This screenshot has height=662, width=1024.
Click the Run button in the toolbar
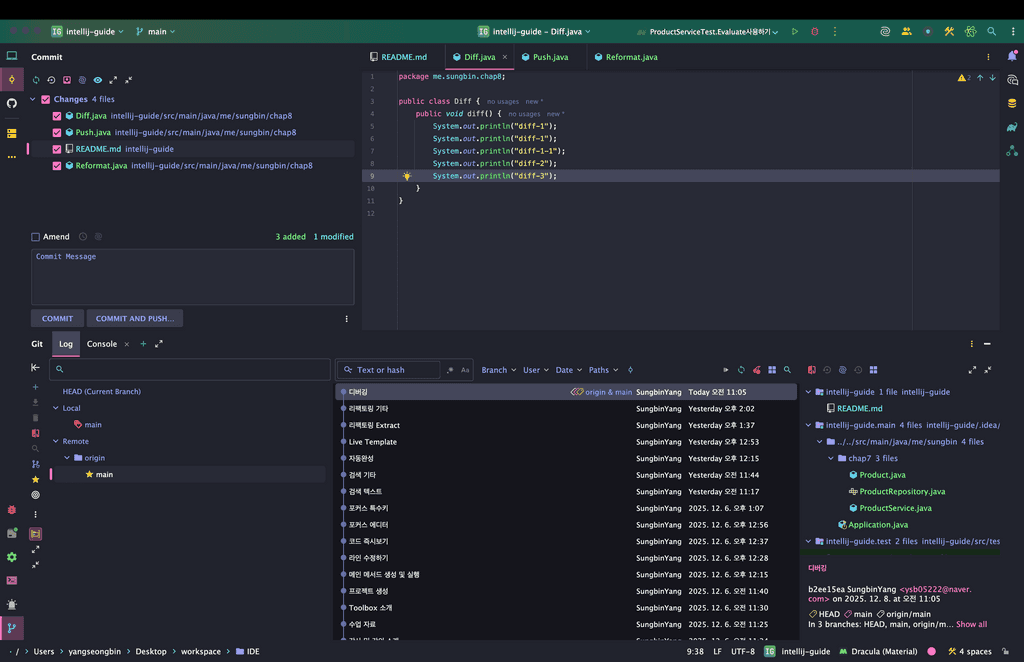795,32
